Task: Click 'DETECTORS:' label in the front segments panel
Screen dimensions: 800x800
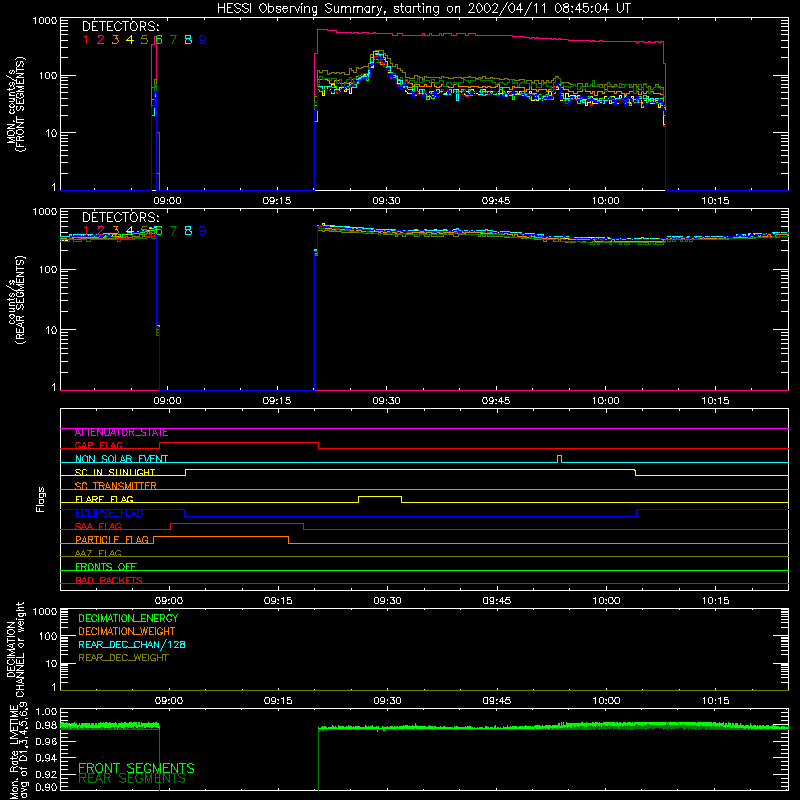Action: click(121, 27)
